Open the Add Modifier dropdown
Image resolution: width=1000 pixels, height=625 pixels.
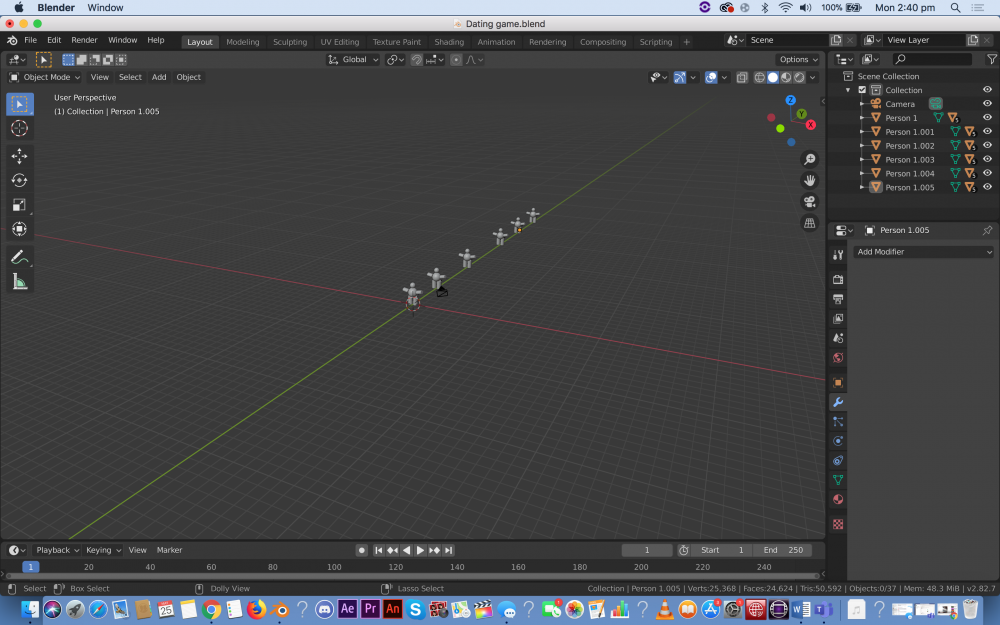point(923,252)
